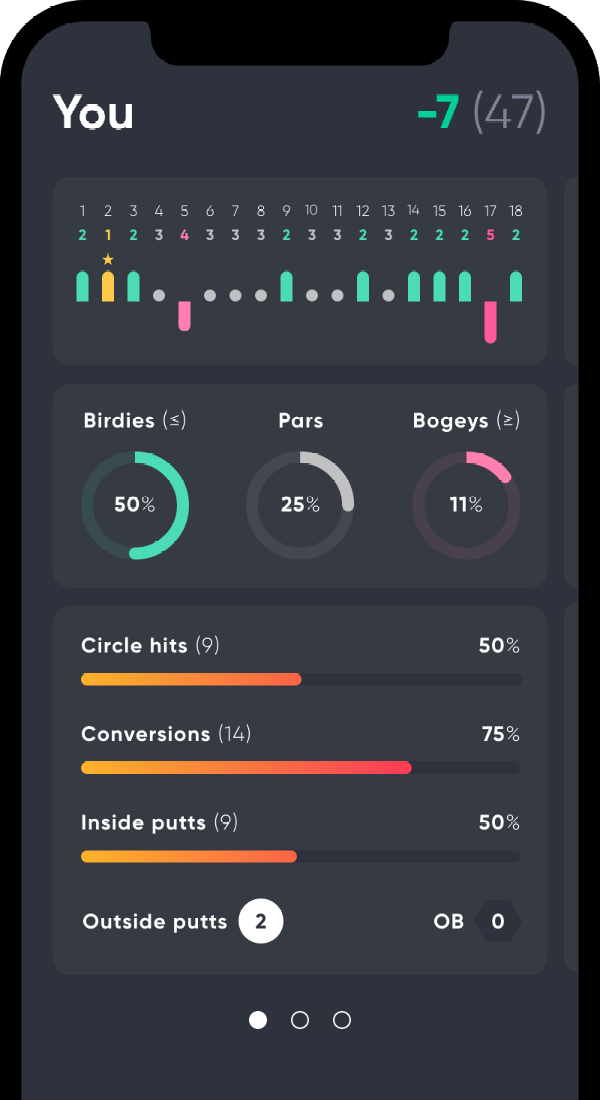The image size is (600, 1100).
Task: Select the pink bogey bar on hole 5
Action: [x=184, y=315]
